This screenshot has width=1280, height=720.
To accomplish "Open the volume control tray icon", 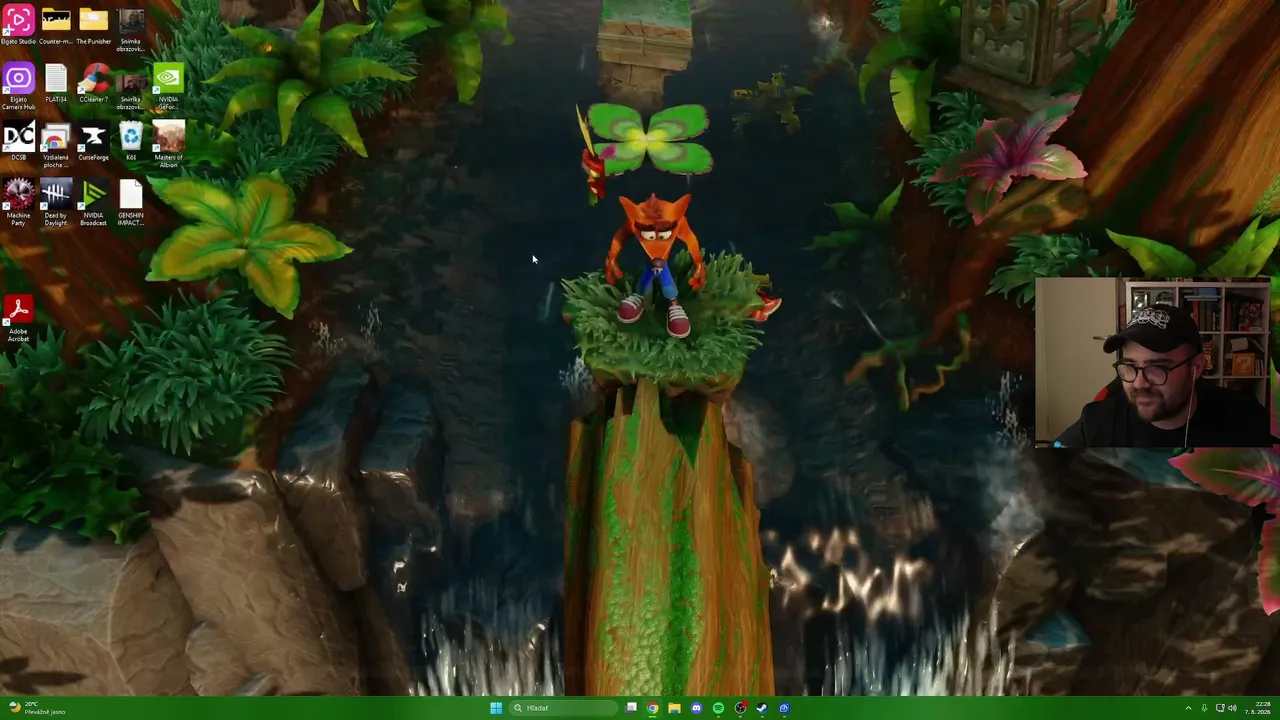I will [1232, 708].
